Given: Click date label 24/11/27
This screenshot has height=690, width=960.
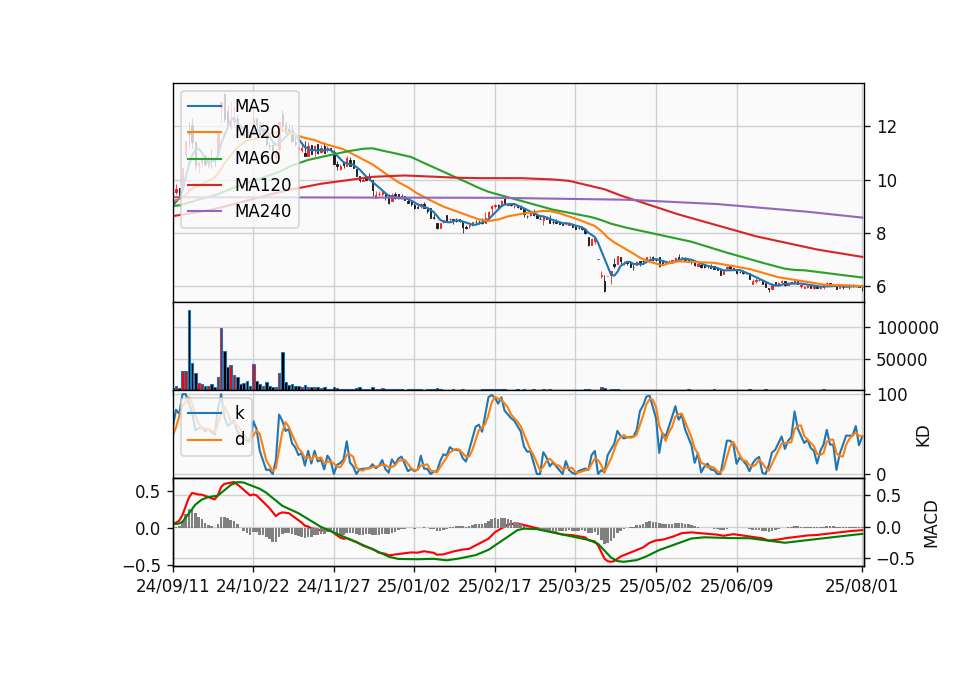Looking at the screenshot, I should pos(334,586).
